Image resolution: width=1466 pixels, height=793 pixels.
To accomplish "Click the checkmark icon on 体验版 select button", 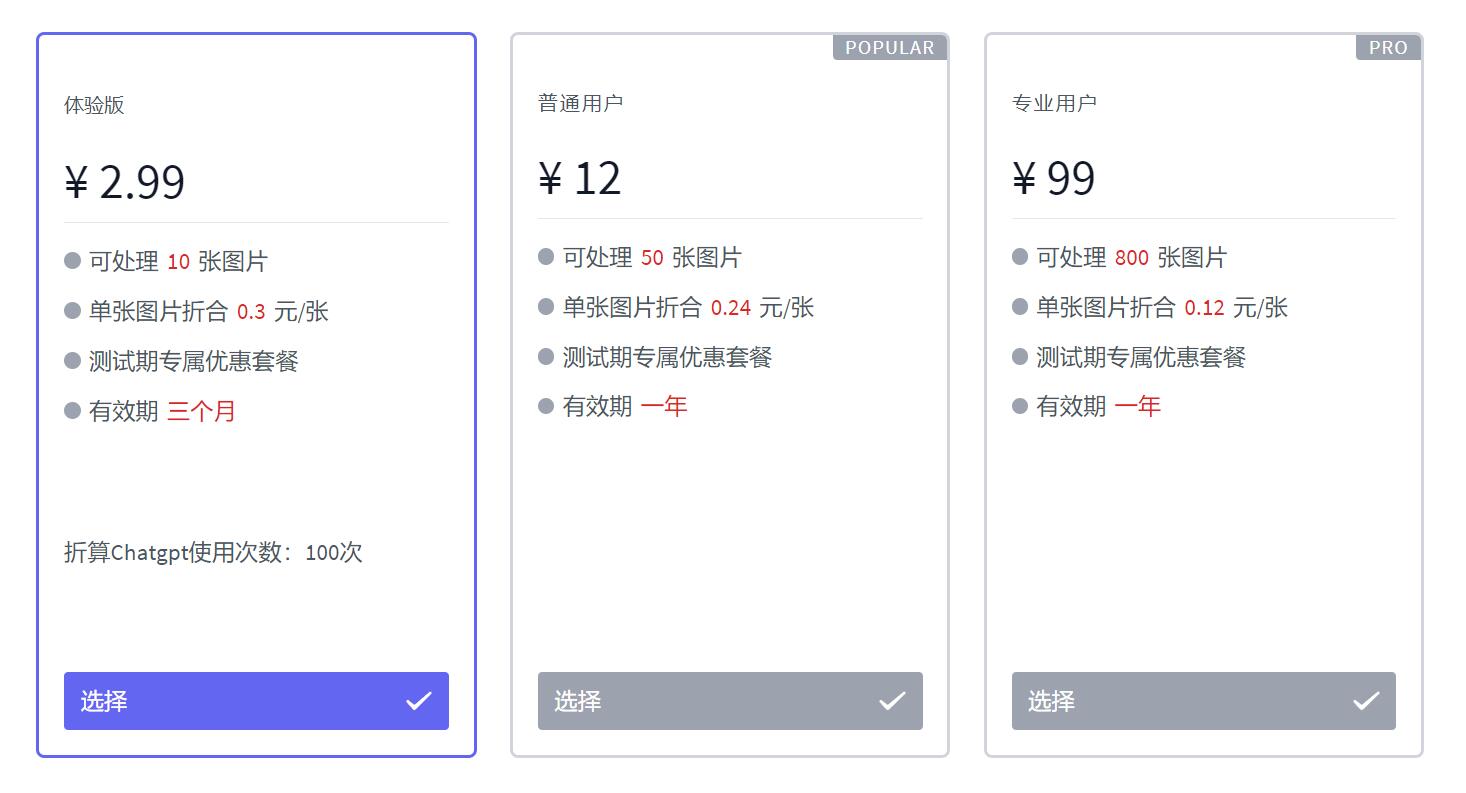I will pos(418,701).
